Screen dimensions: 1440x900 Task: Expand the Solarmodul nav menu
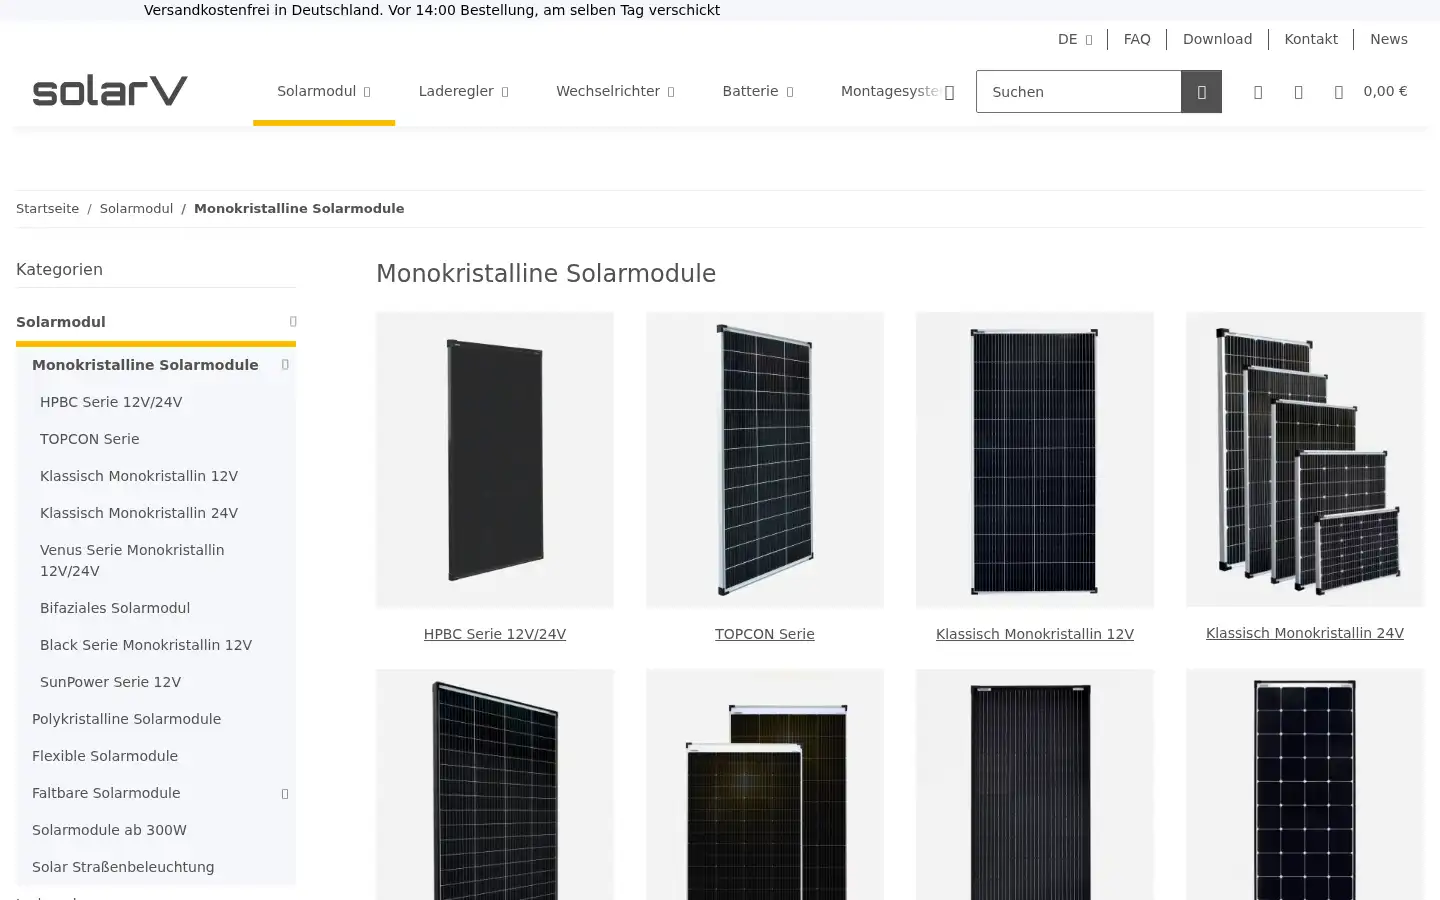324,91
